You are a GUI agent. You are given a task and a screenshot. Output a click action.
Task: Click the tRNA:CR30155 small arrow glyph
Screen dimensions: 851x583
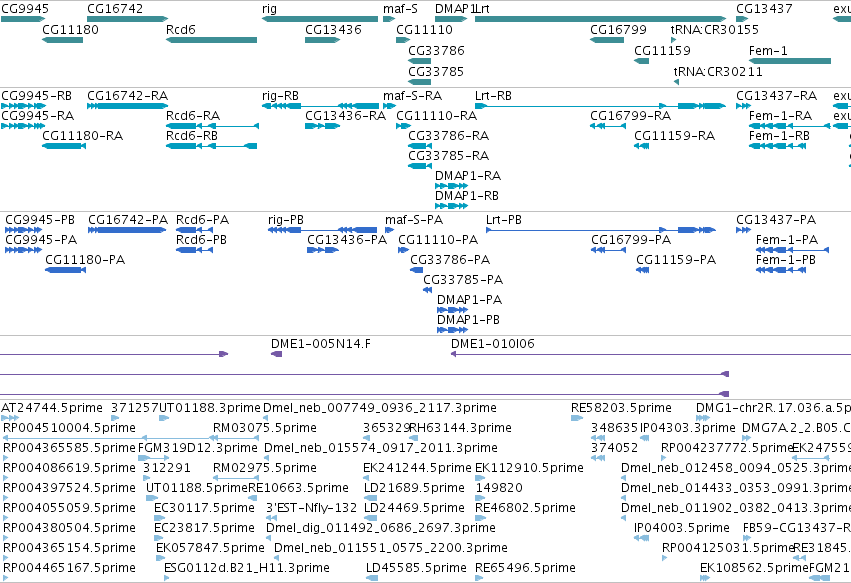674,40
